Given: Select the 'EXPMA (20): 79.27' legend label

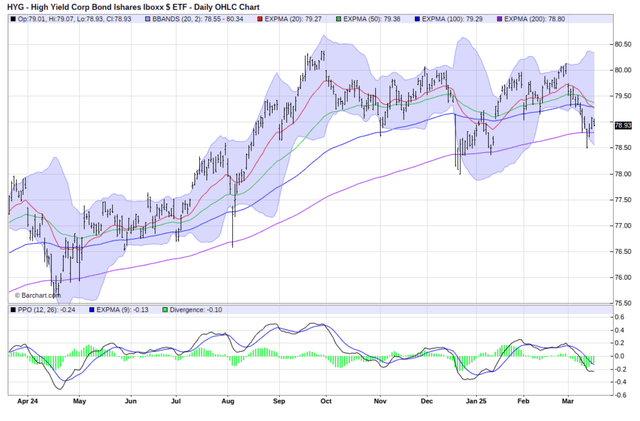Looking at the screenshot, I should tap(293, 19).
